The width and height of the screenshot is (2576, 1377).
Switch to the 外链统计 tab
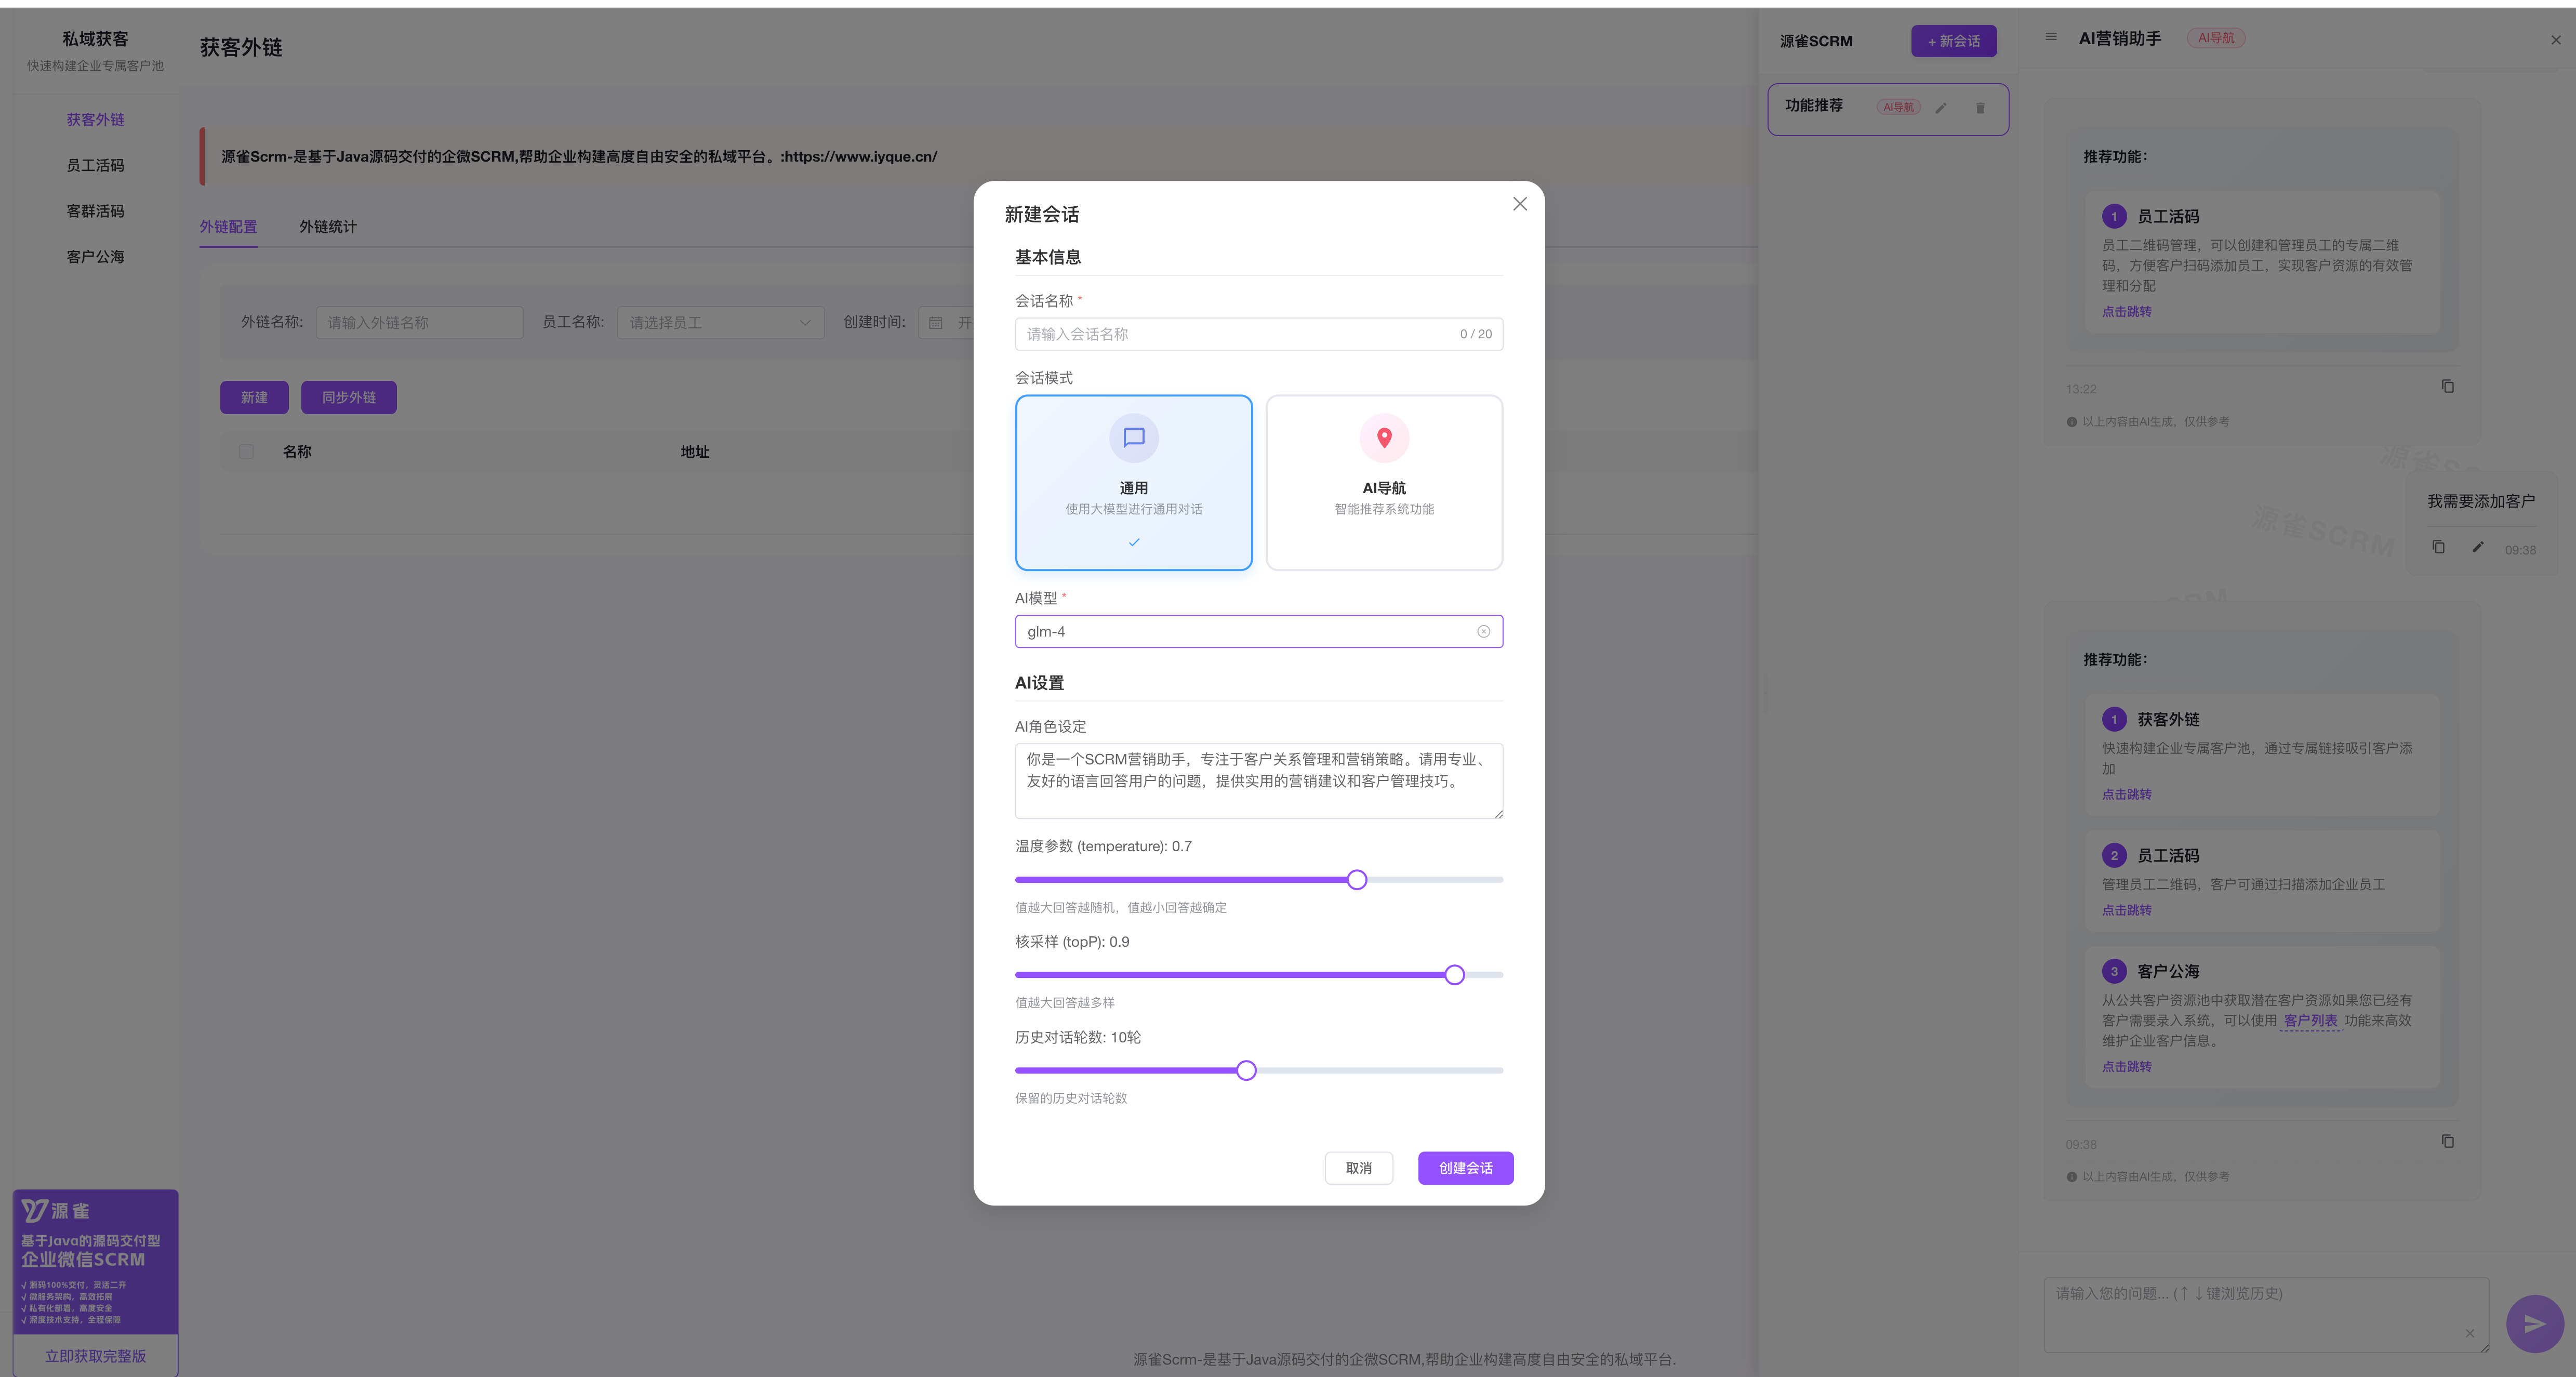tap(327, 227)
